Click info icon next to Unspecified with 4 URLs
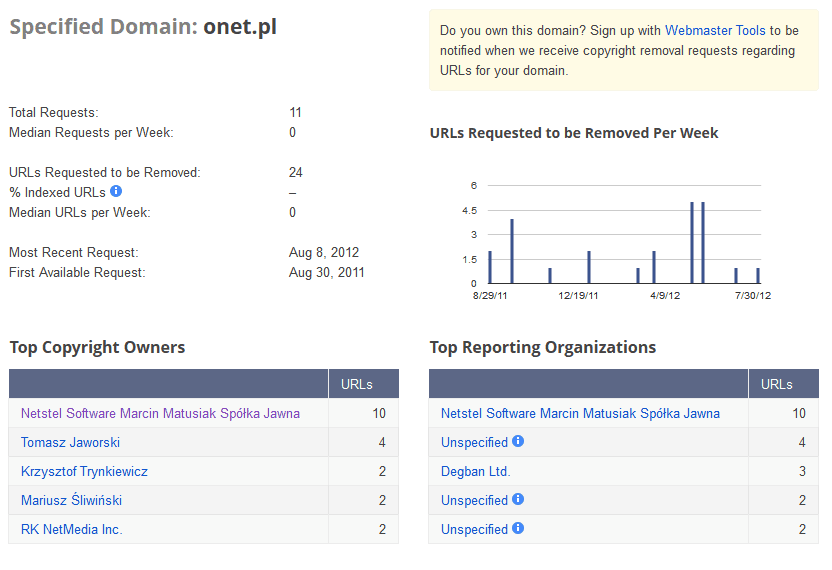The width and height of the screenshot is (832, 570). (x=518, y=441)
